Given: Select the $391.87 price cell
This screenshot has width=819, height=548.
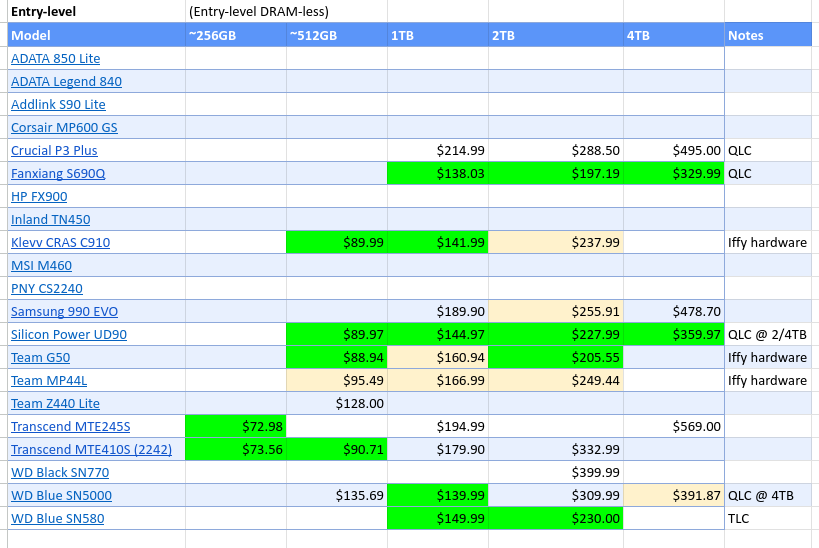Looking at the screenshot, I should click(x=674, y=495).
